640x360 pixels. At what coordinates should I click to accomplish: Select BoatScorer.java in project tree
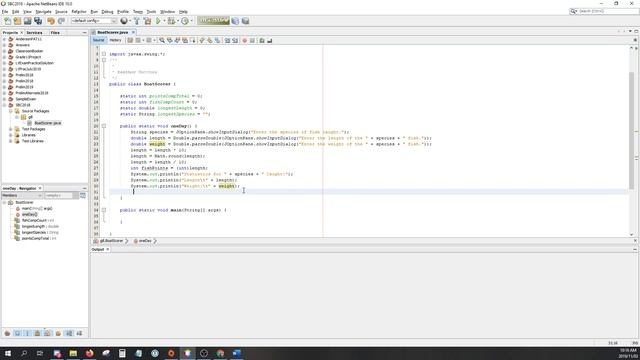pyautogui.click(x=47, y=123)
